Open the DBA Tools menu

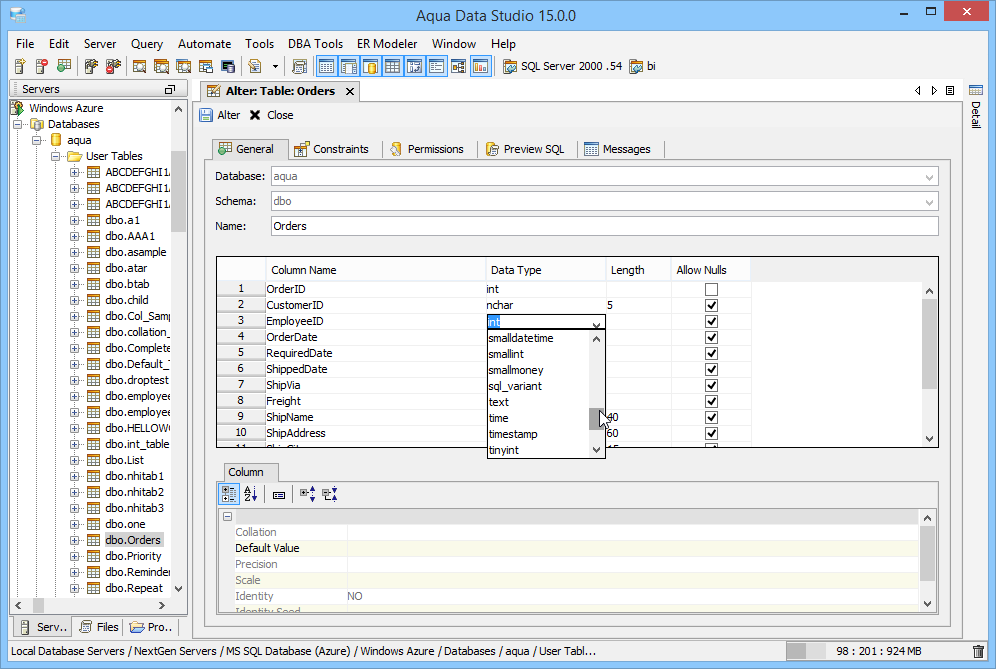pyautogui.click(x=315, y=44)
